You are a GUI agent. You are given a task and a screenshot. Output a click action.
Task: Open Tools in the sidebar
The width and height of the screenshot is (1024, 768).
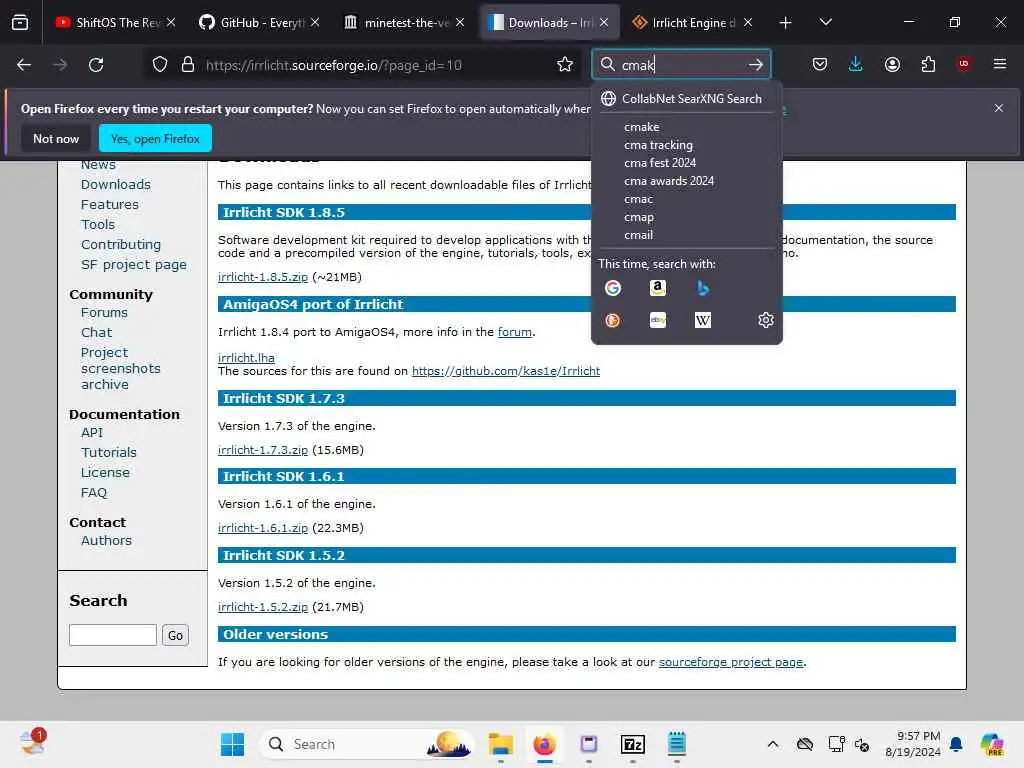click(98, 225)
